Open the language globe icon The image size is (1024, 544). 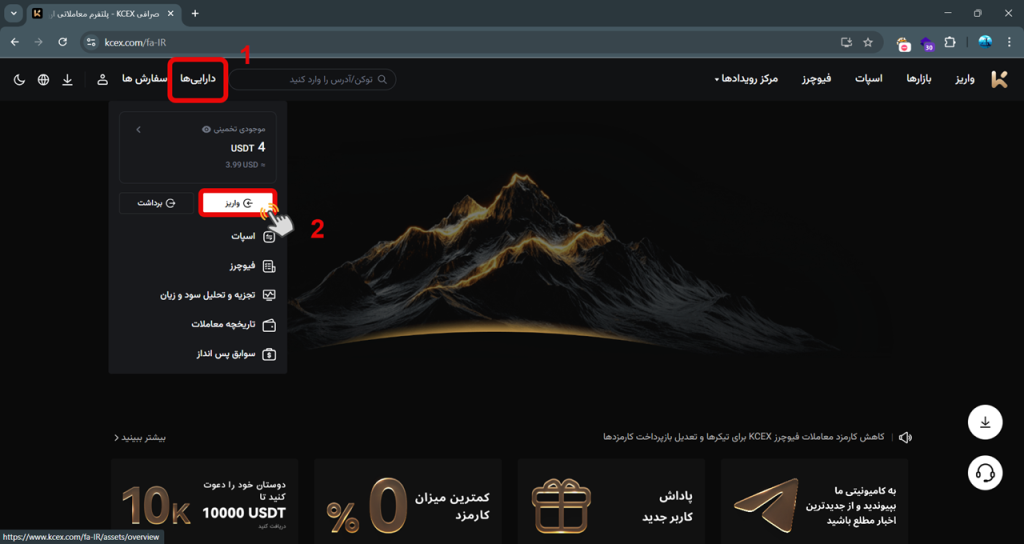(43, 80)
